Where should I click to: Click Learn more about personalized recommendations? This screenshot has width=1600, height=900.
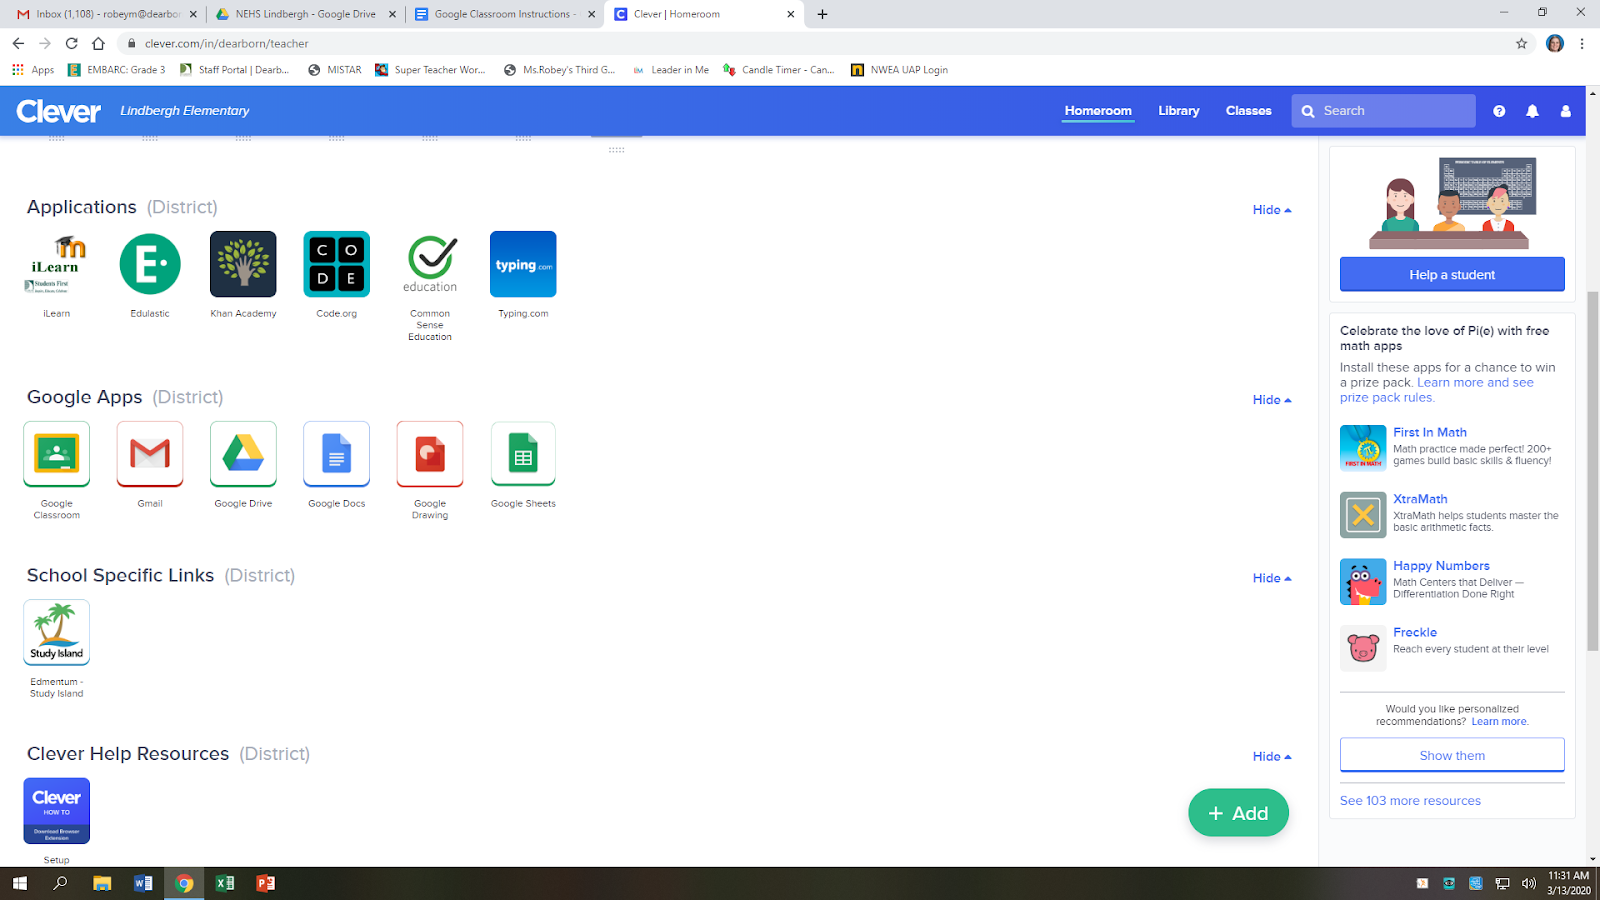[x=1499, y=722]
